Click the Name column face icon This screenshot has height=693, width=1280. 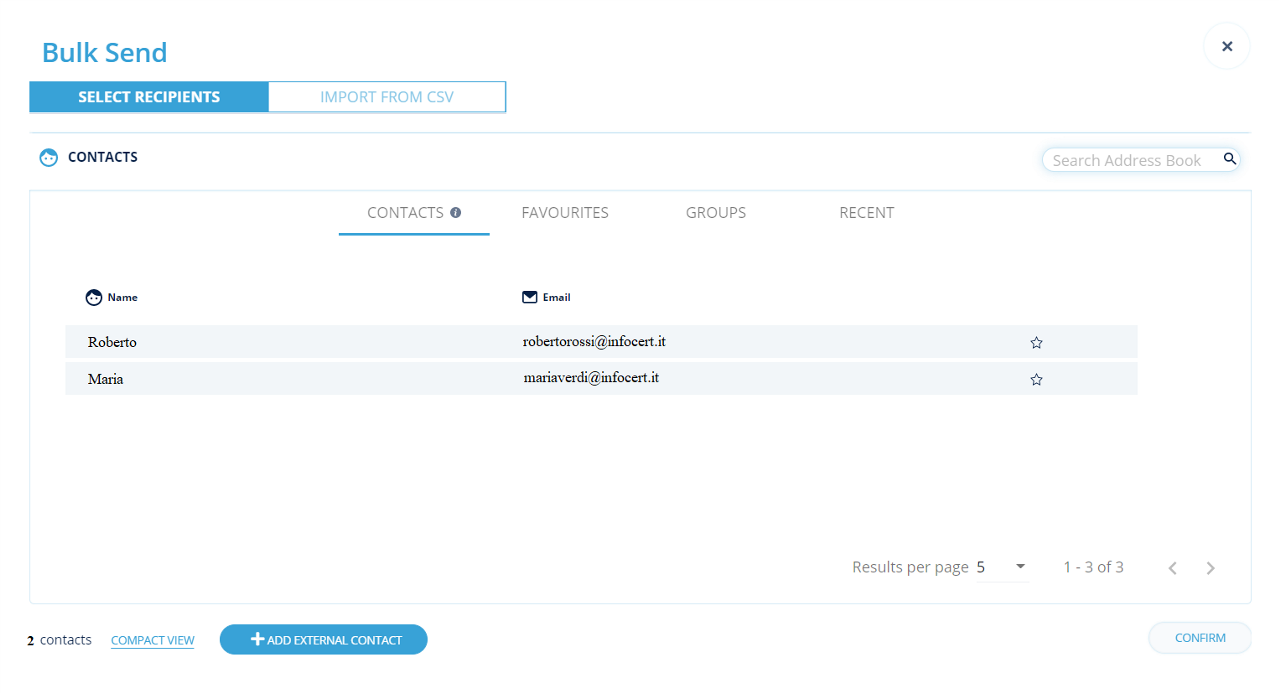click(95, 297)
